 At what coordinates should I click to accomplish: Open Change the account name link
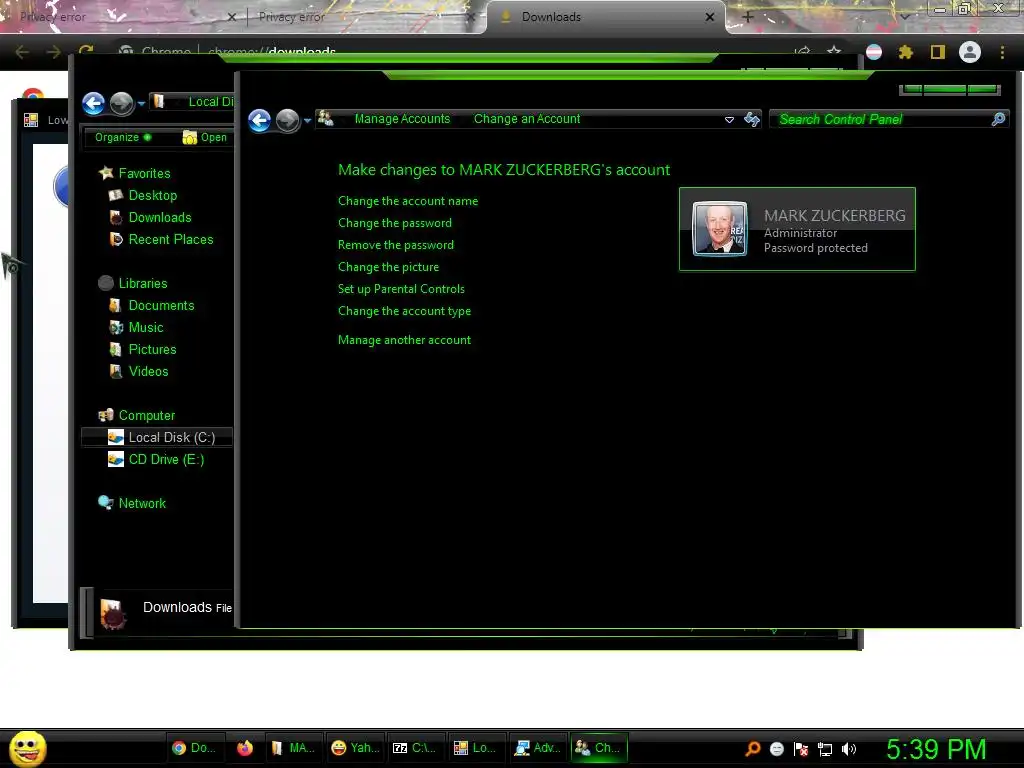pyautogui.click(x=408, y=201)
